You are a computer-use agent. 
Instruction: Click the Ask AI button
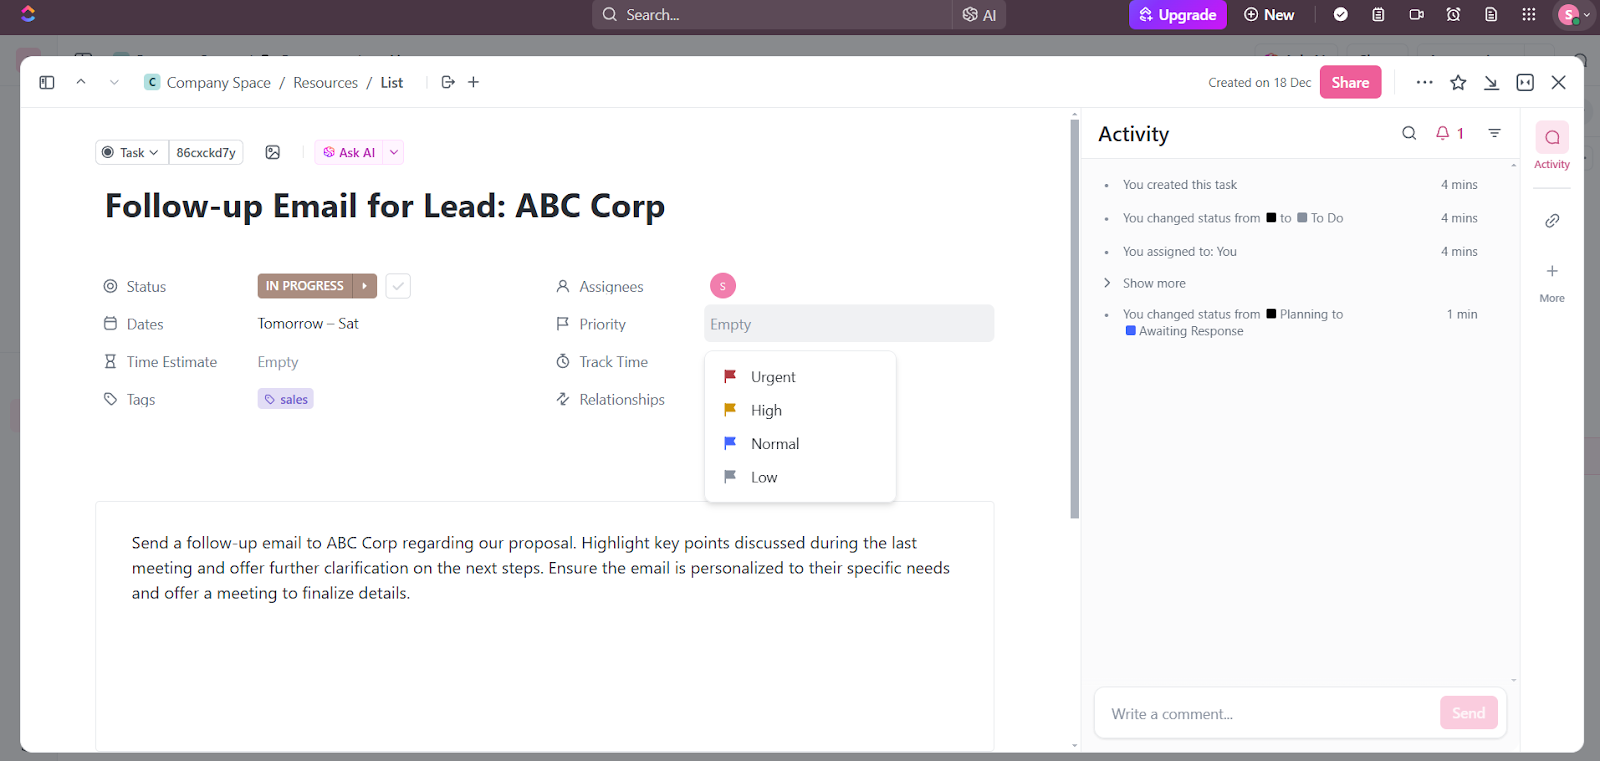click(x=349, y=152)
